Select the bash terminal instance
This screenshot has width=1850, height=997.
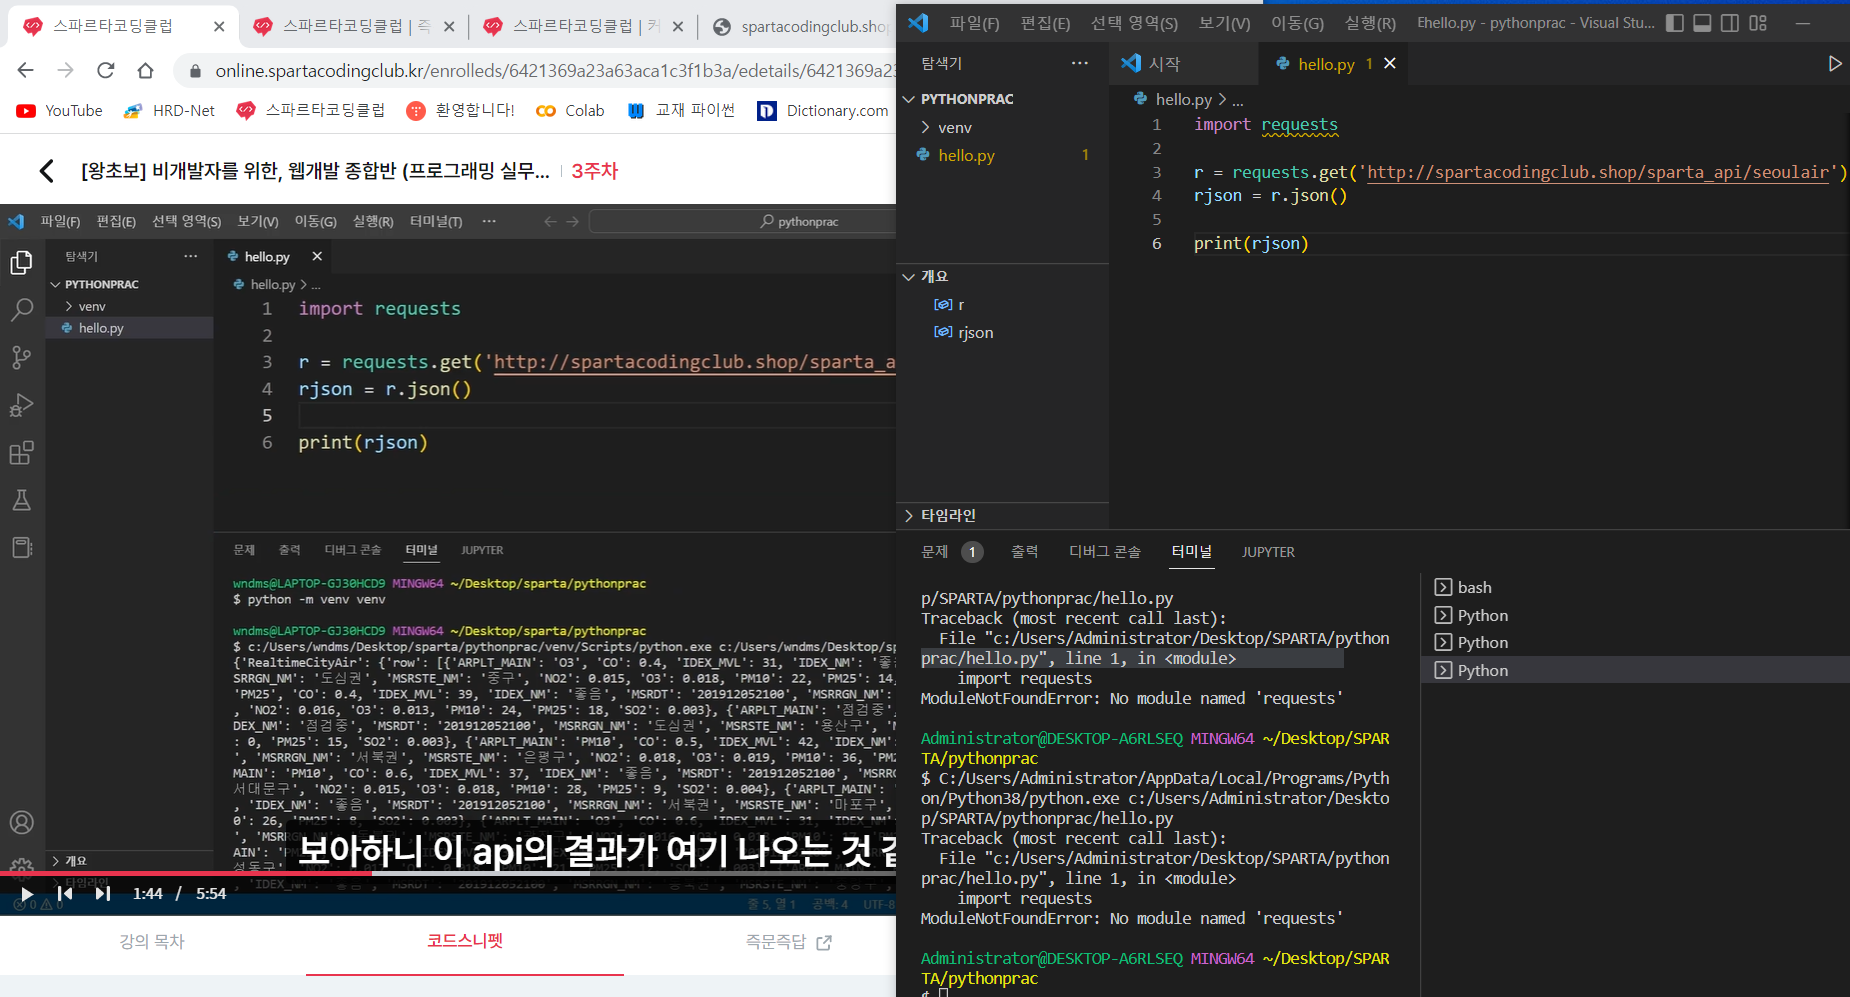pos(1635,587)
